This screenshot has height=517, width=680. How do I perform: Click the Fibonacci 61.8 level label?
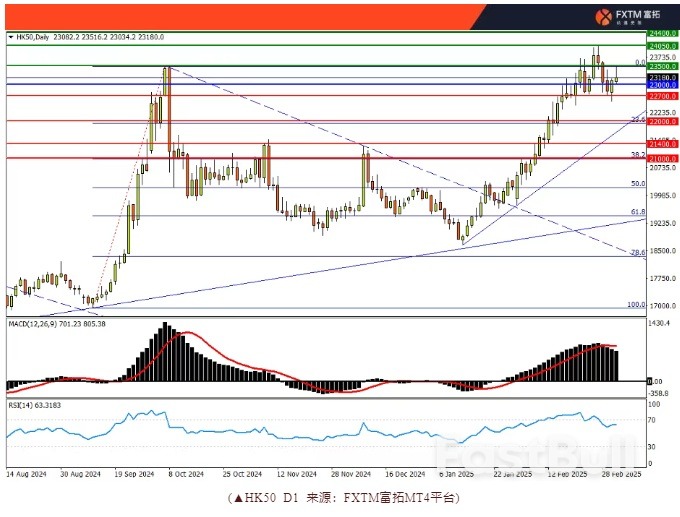[637, 213]
